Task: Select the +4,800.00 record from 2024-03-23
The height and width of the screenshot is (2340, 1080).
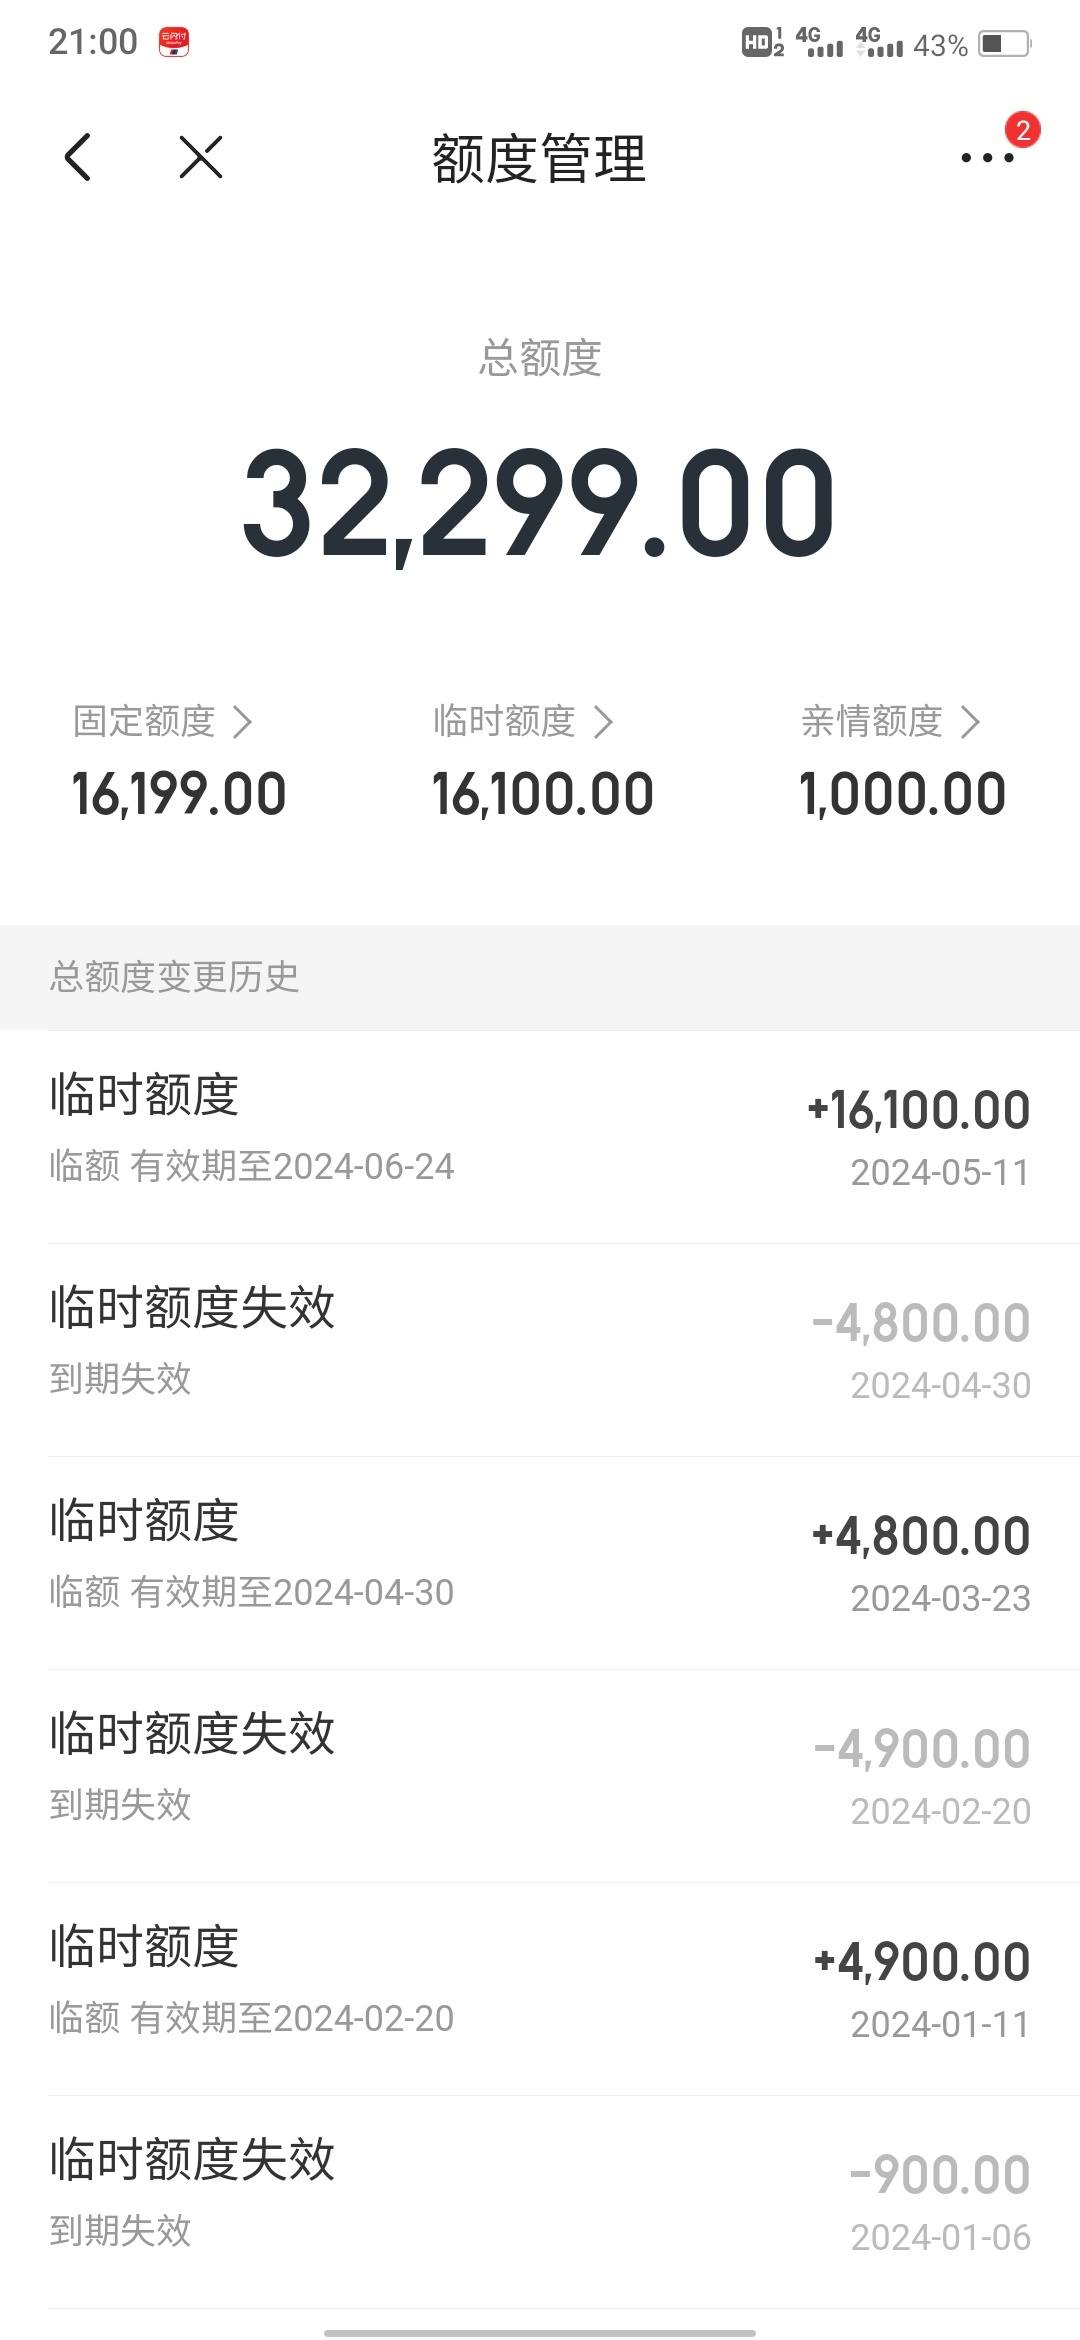Action: 540,1563
